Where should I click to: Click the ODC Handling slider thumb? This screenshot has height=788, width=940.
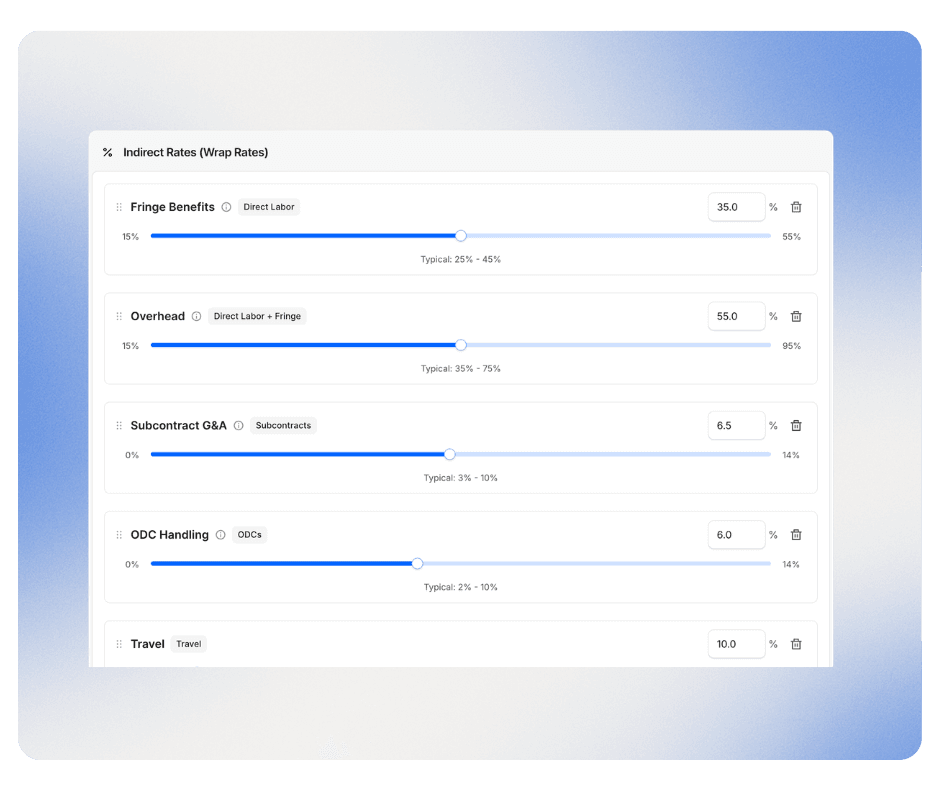pos(417,563)
